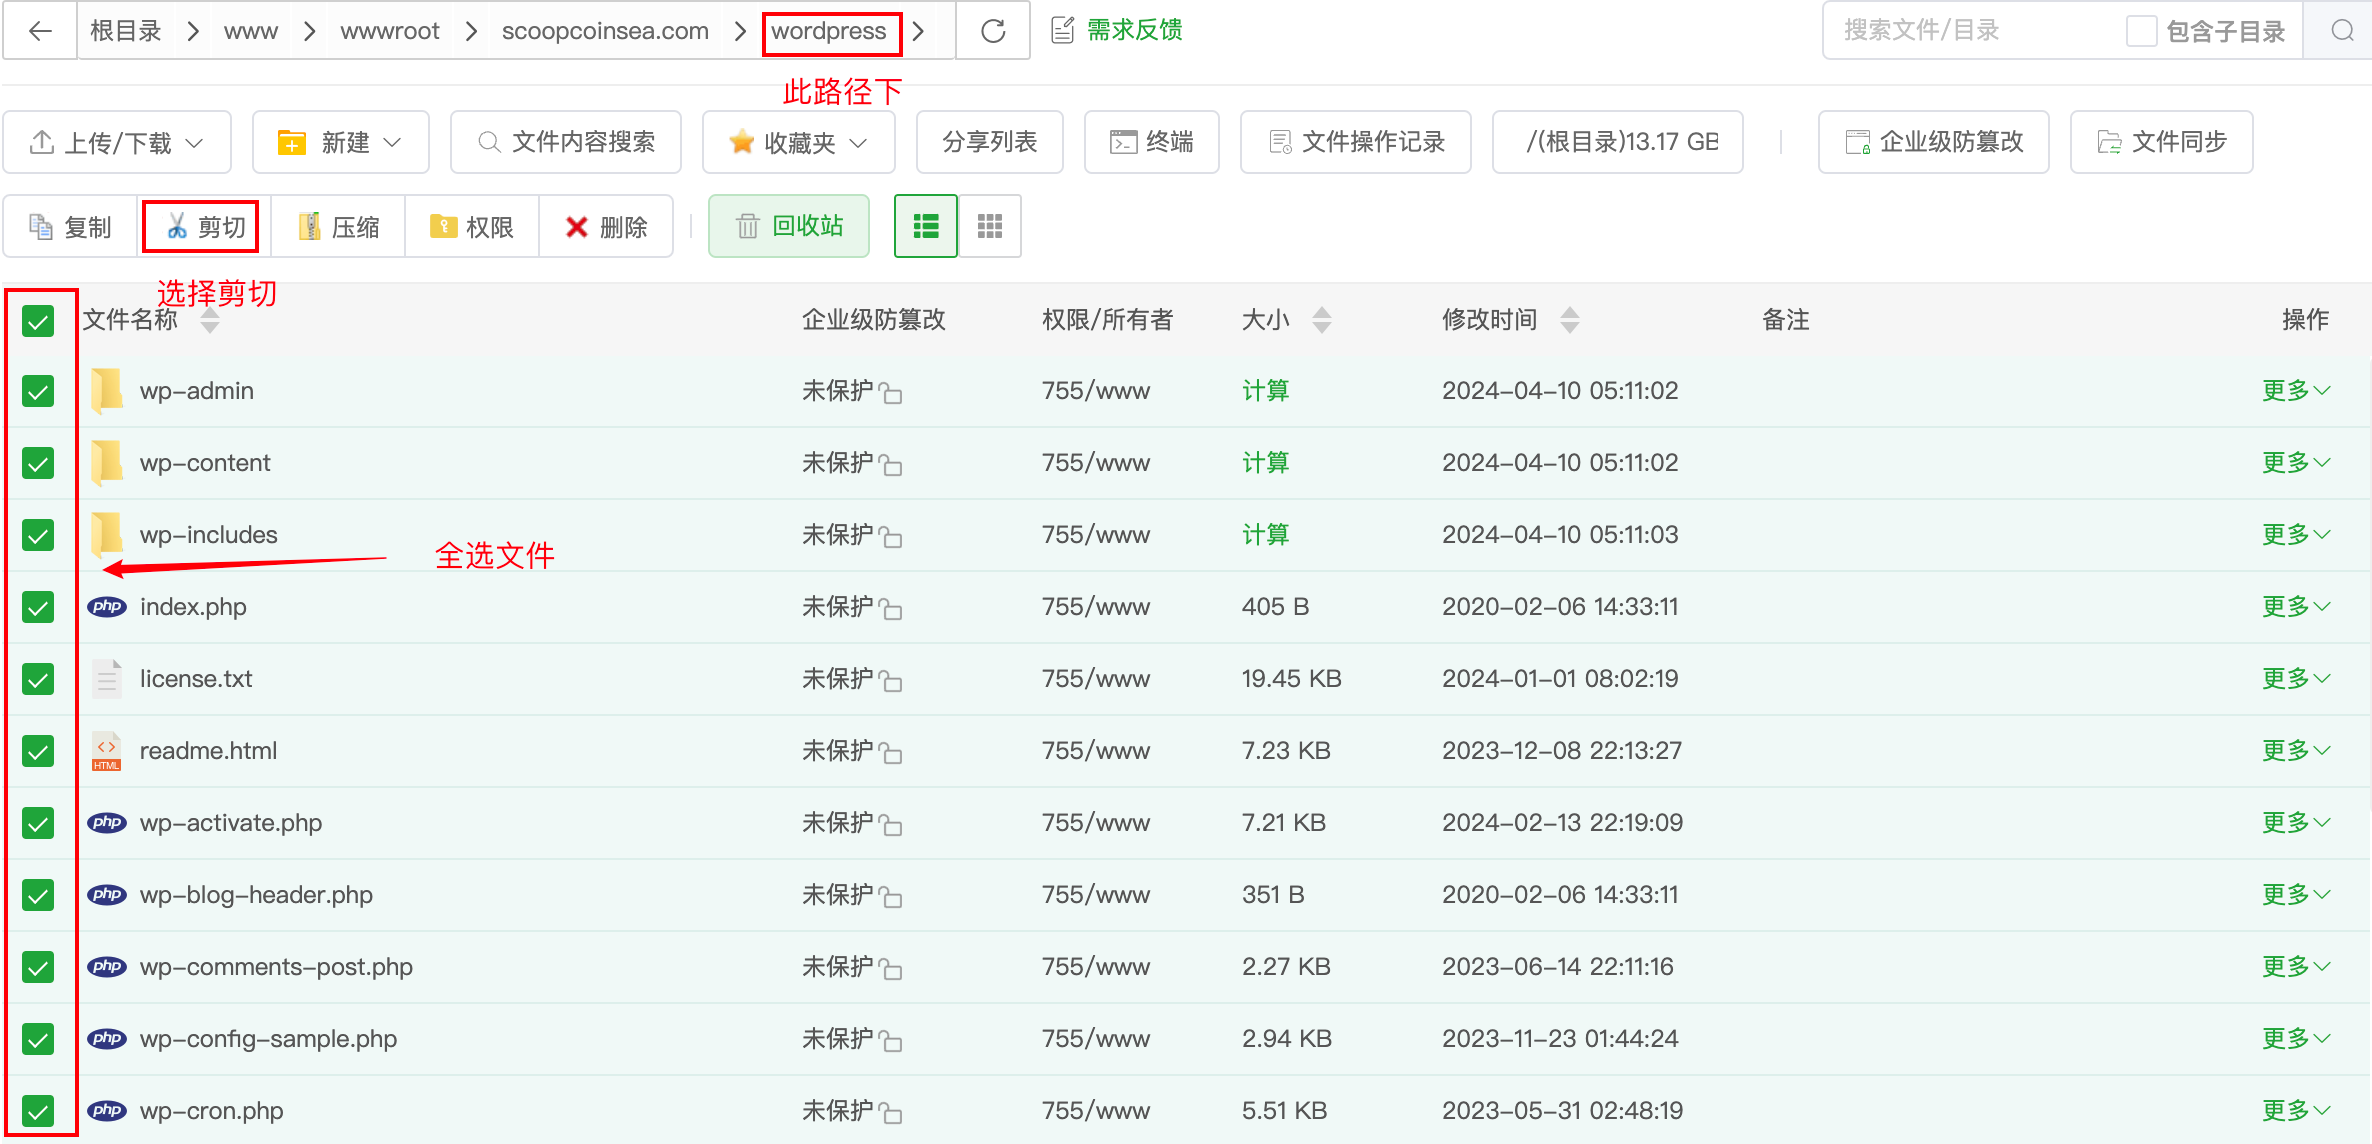The height and width of the screenshot is (1144, 2372).
Task: Uncheck the readme.html checkbox
Action: (x=38, y=751)
